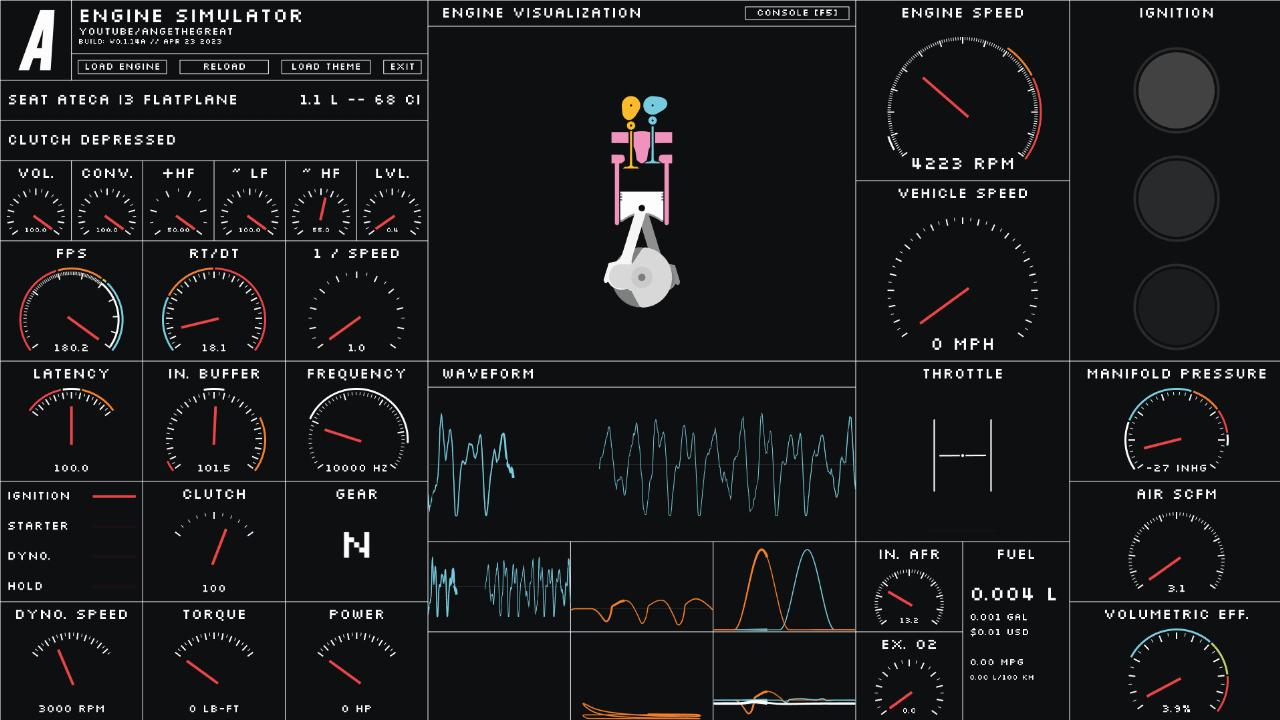Enable the Dyno. indicator
1280x720 pixels.
point(113,556)
